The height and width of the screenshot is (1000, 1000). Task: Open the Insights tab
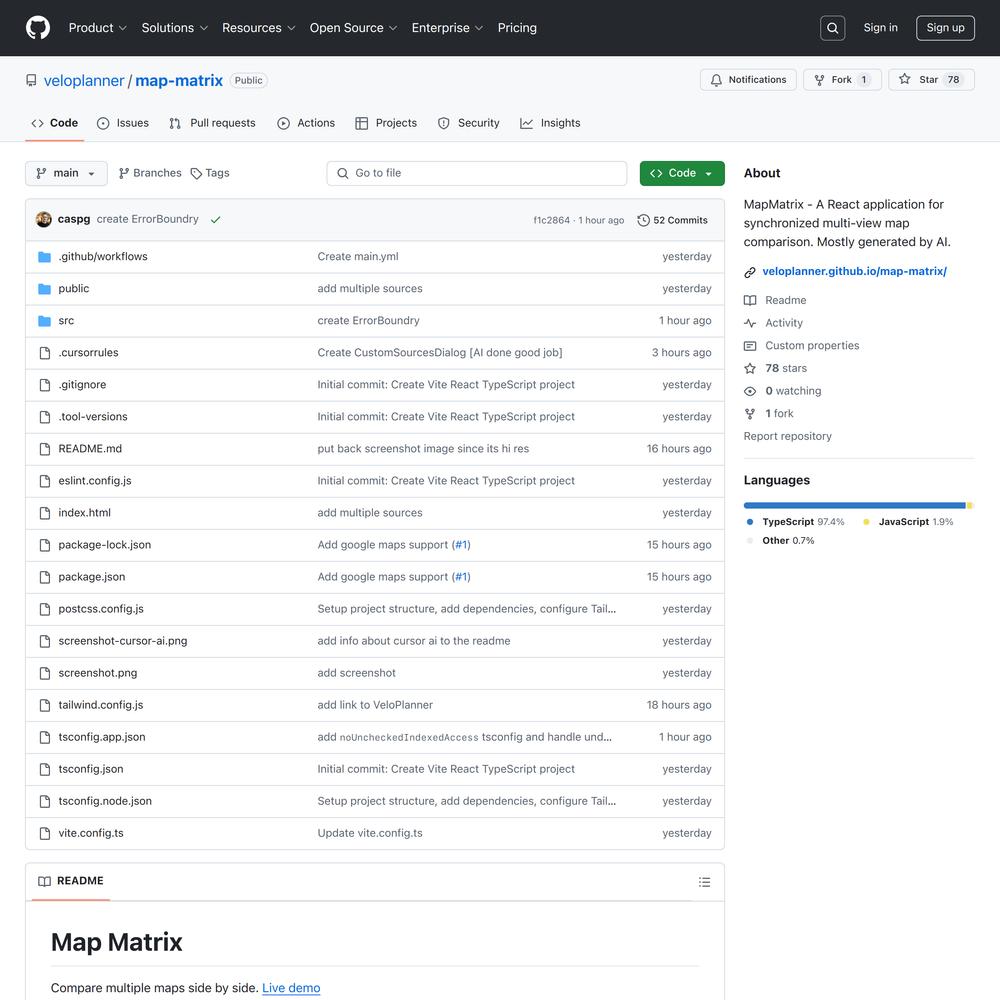(550, 123)
